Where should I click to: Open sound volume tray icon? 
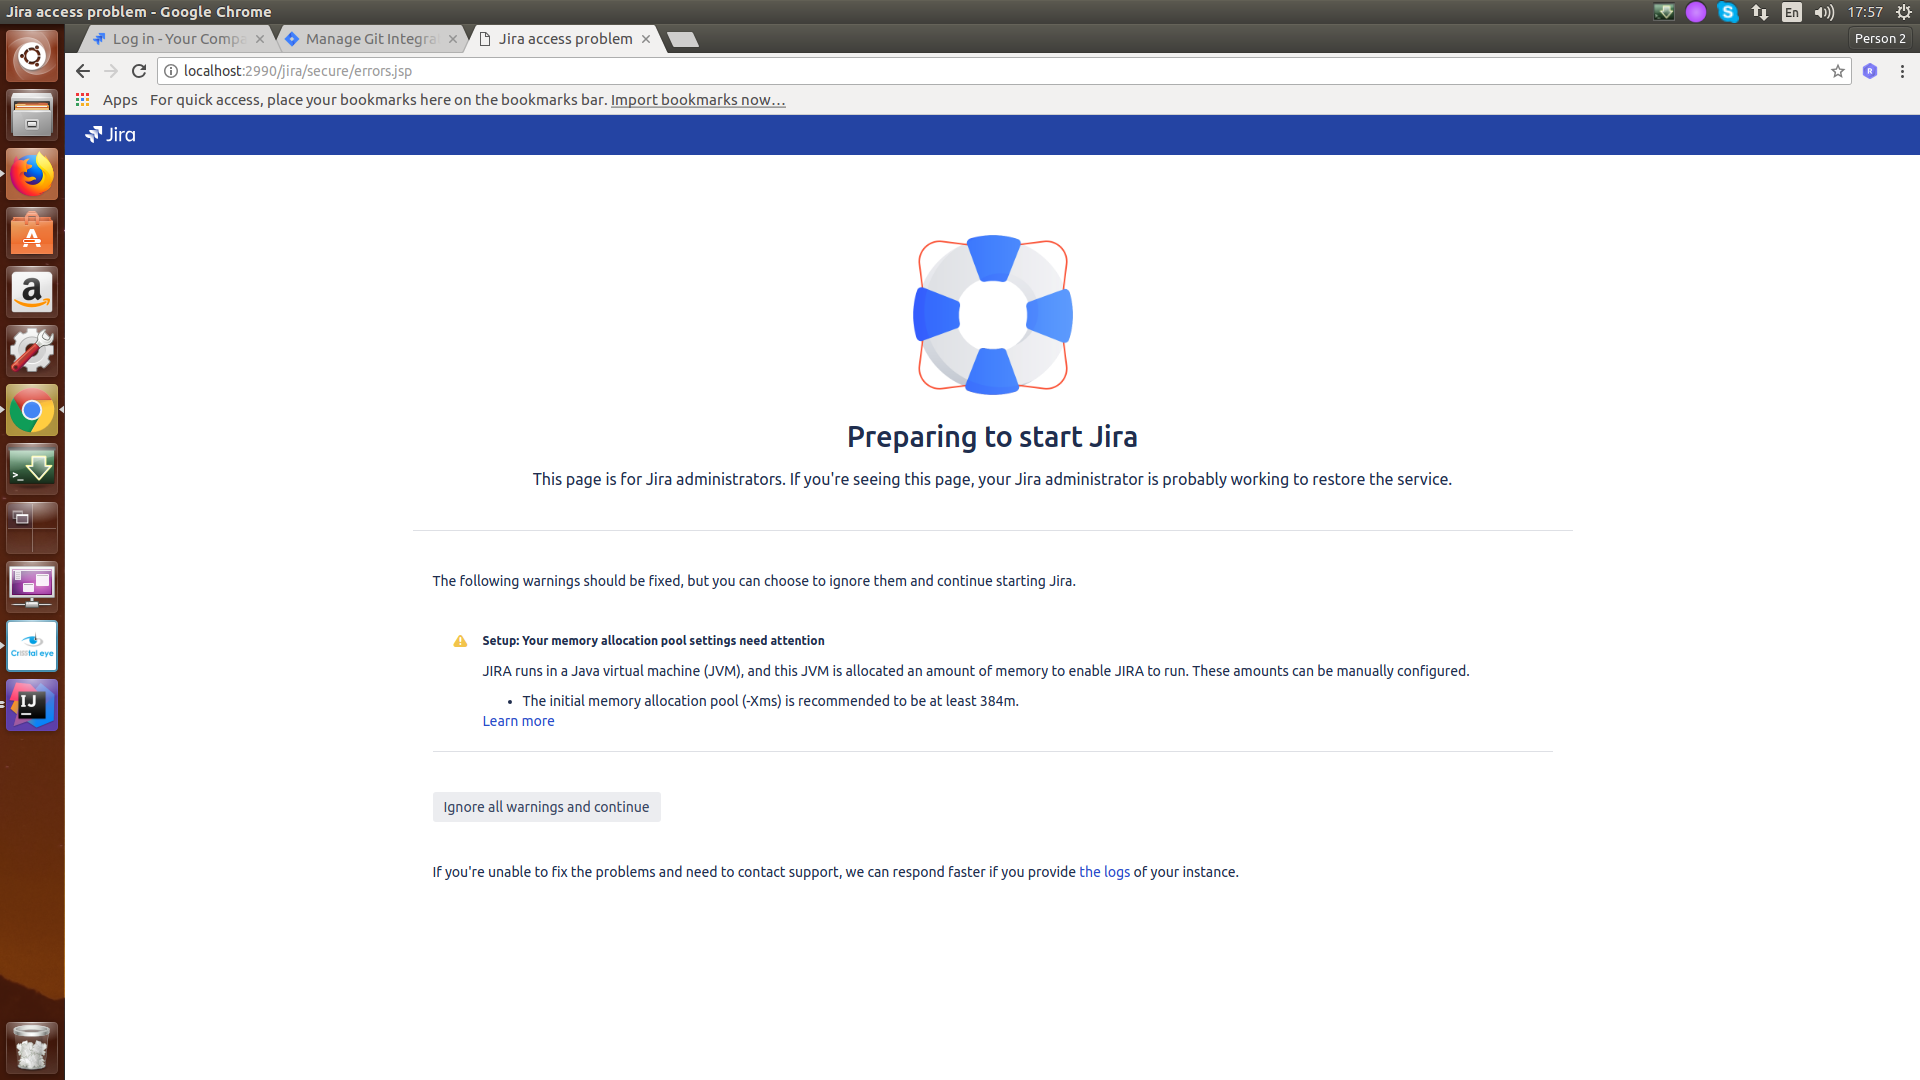[1824, 12]
